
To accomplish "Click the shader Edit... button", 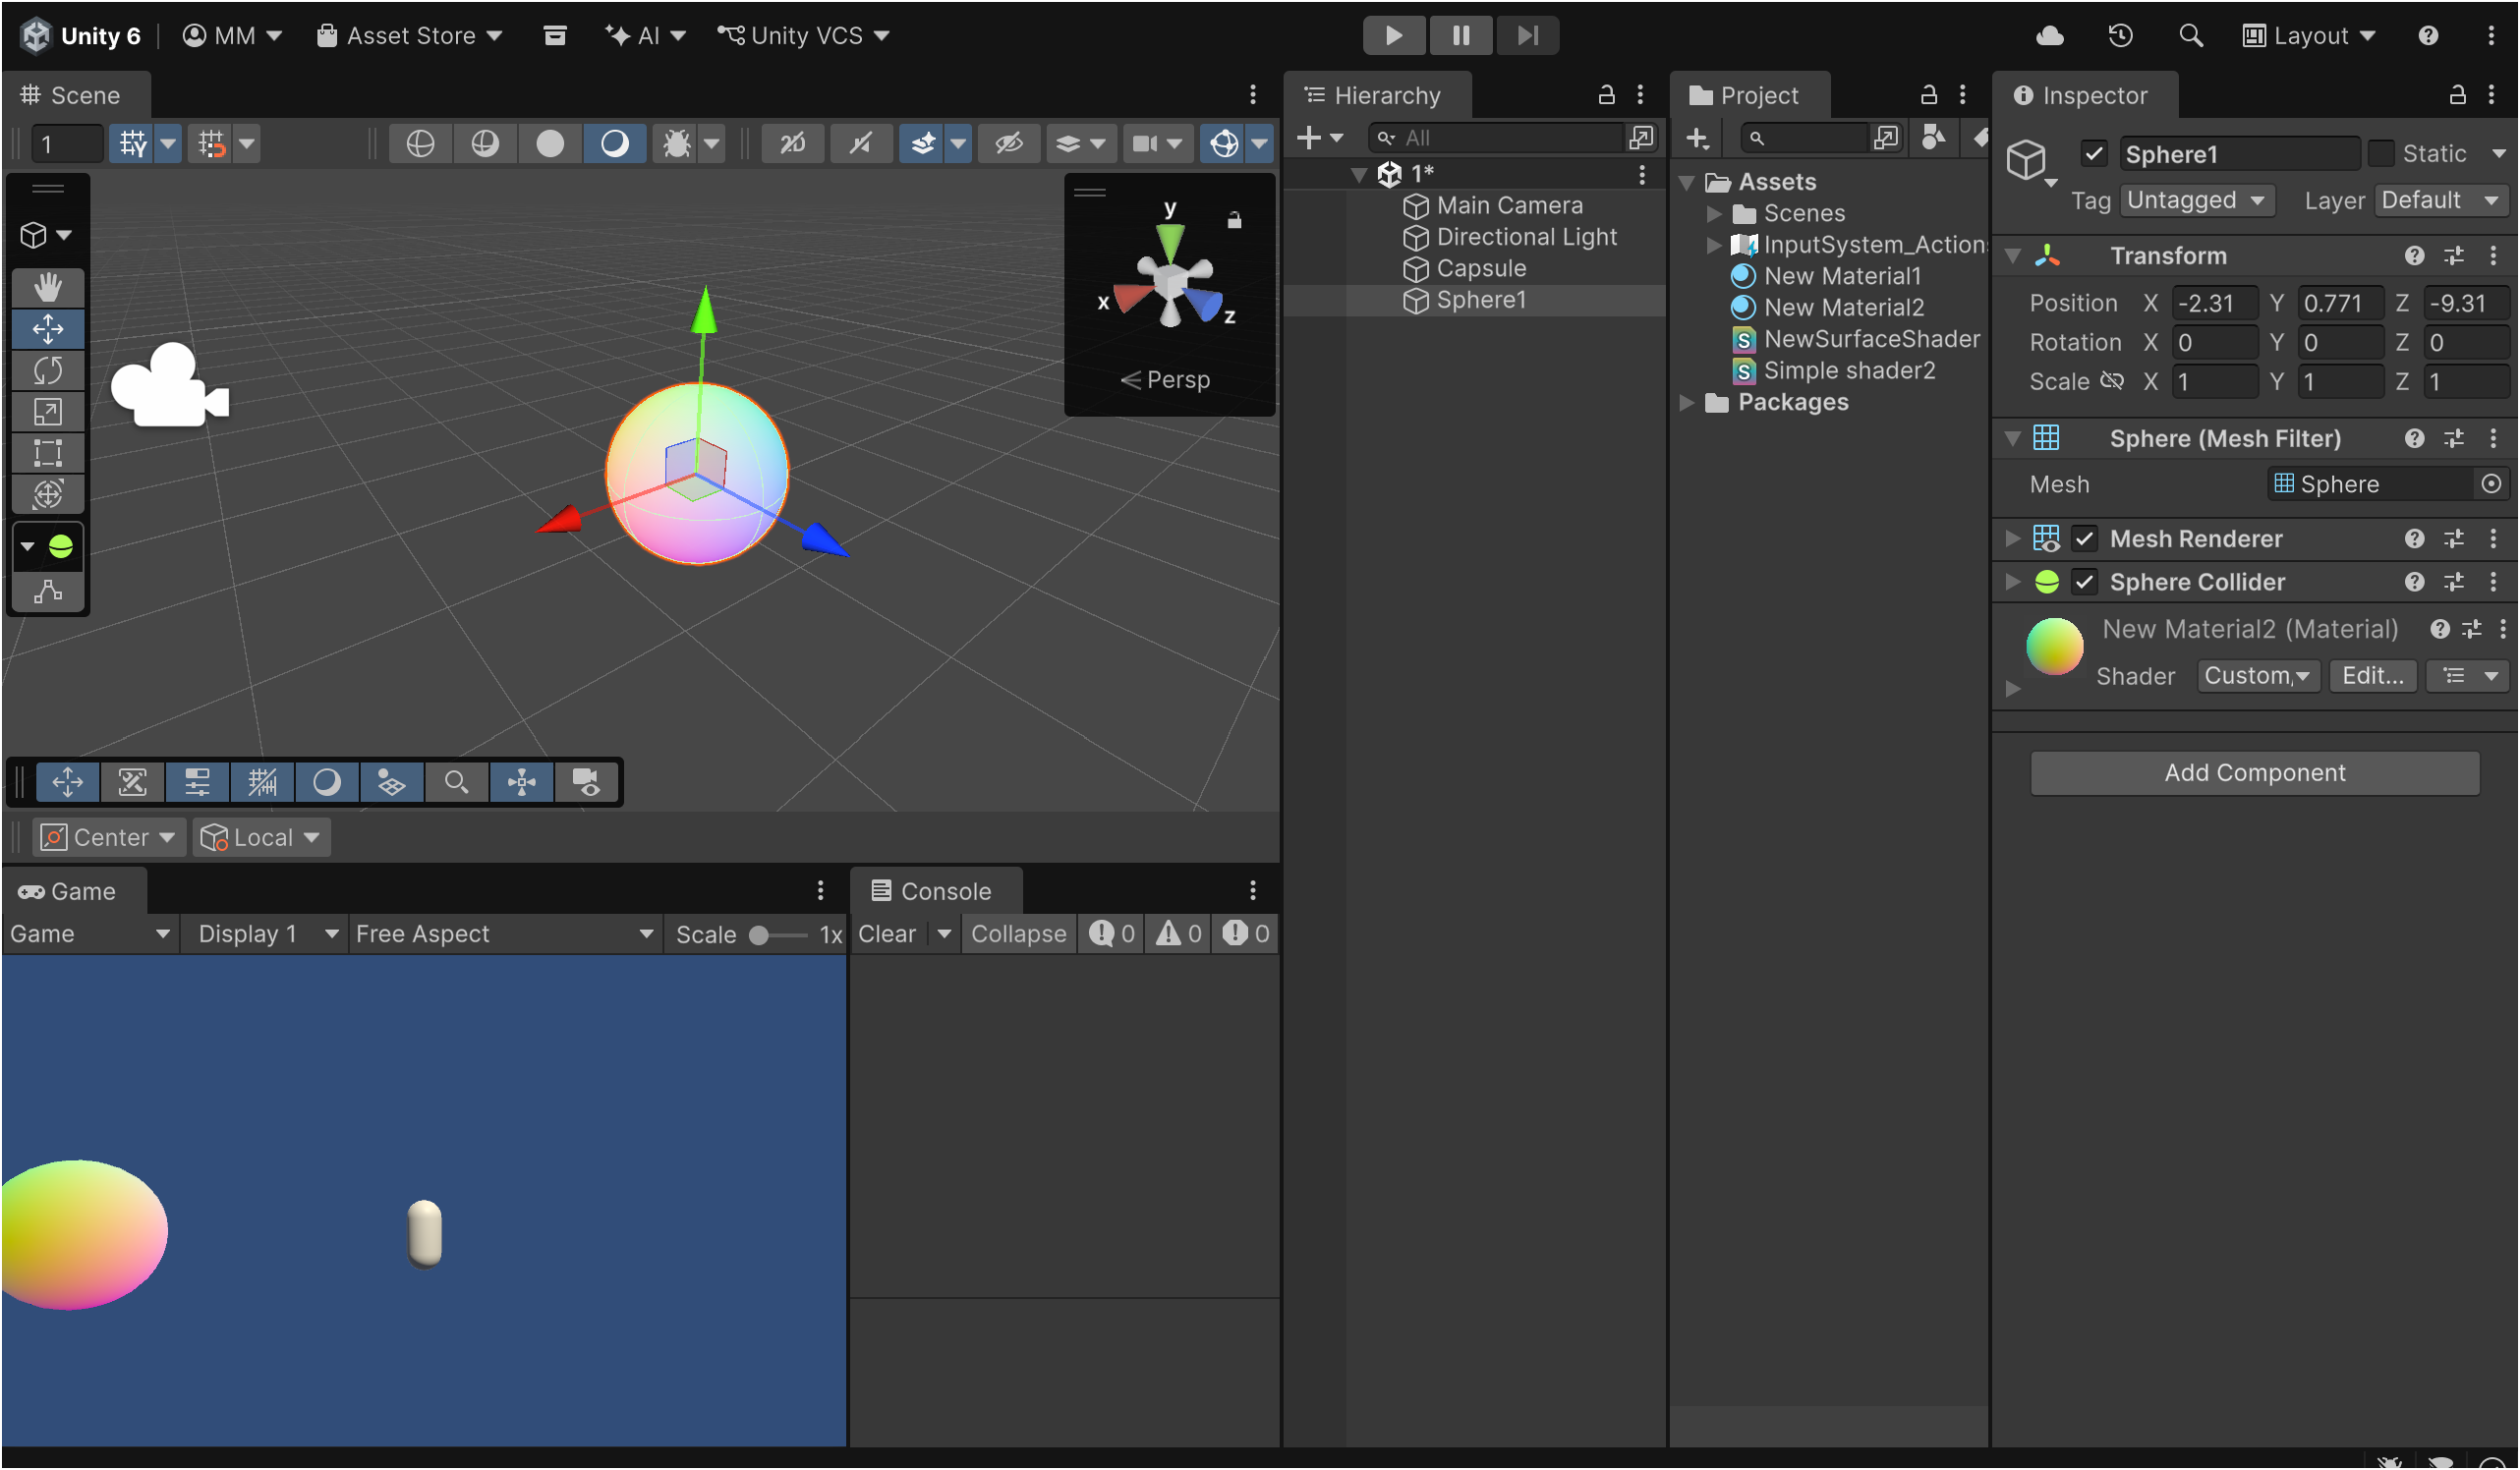I will 2372,676.
